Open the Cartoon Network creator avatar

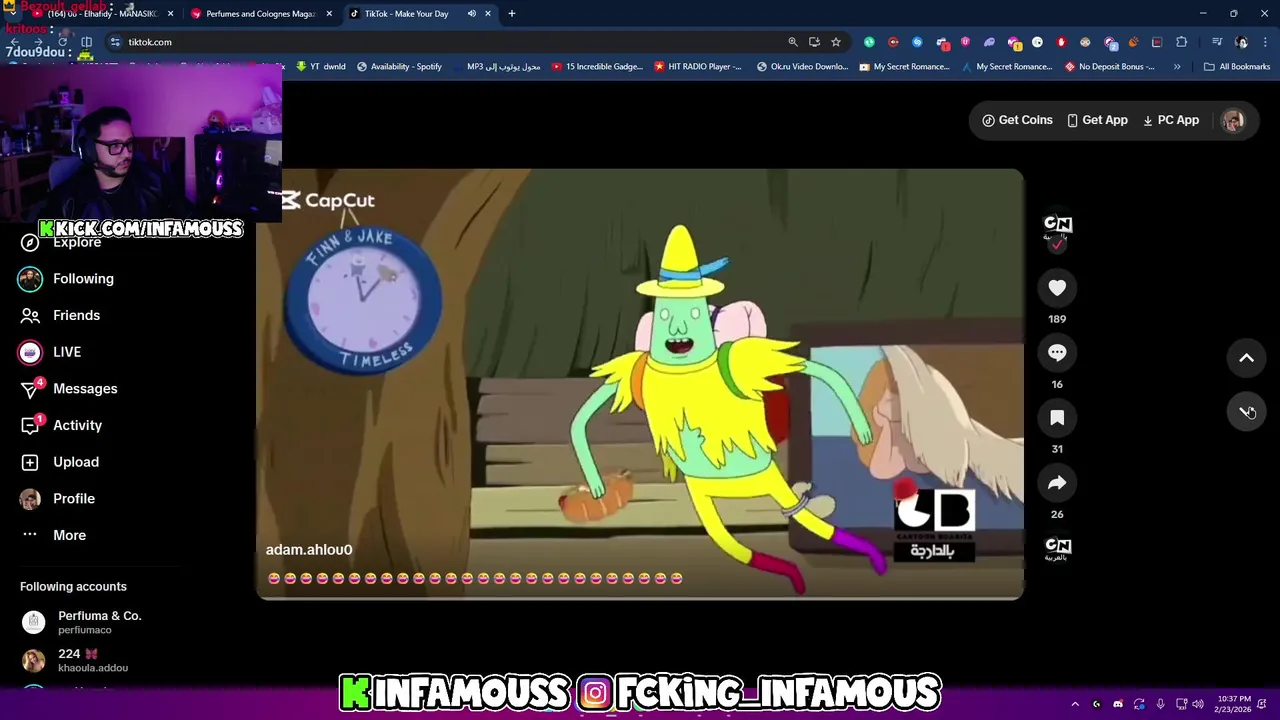pos(1057,224)
